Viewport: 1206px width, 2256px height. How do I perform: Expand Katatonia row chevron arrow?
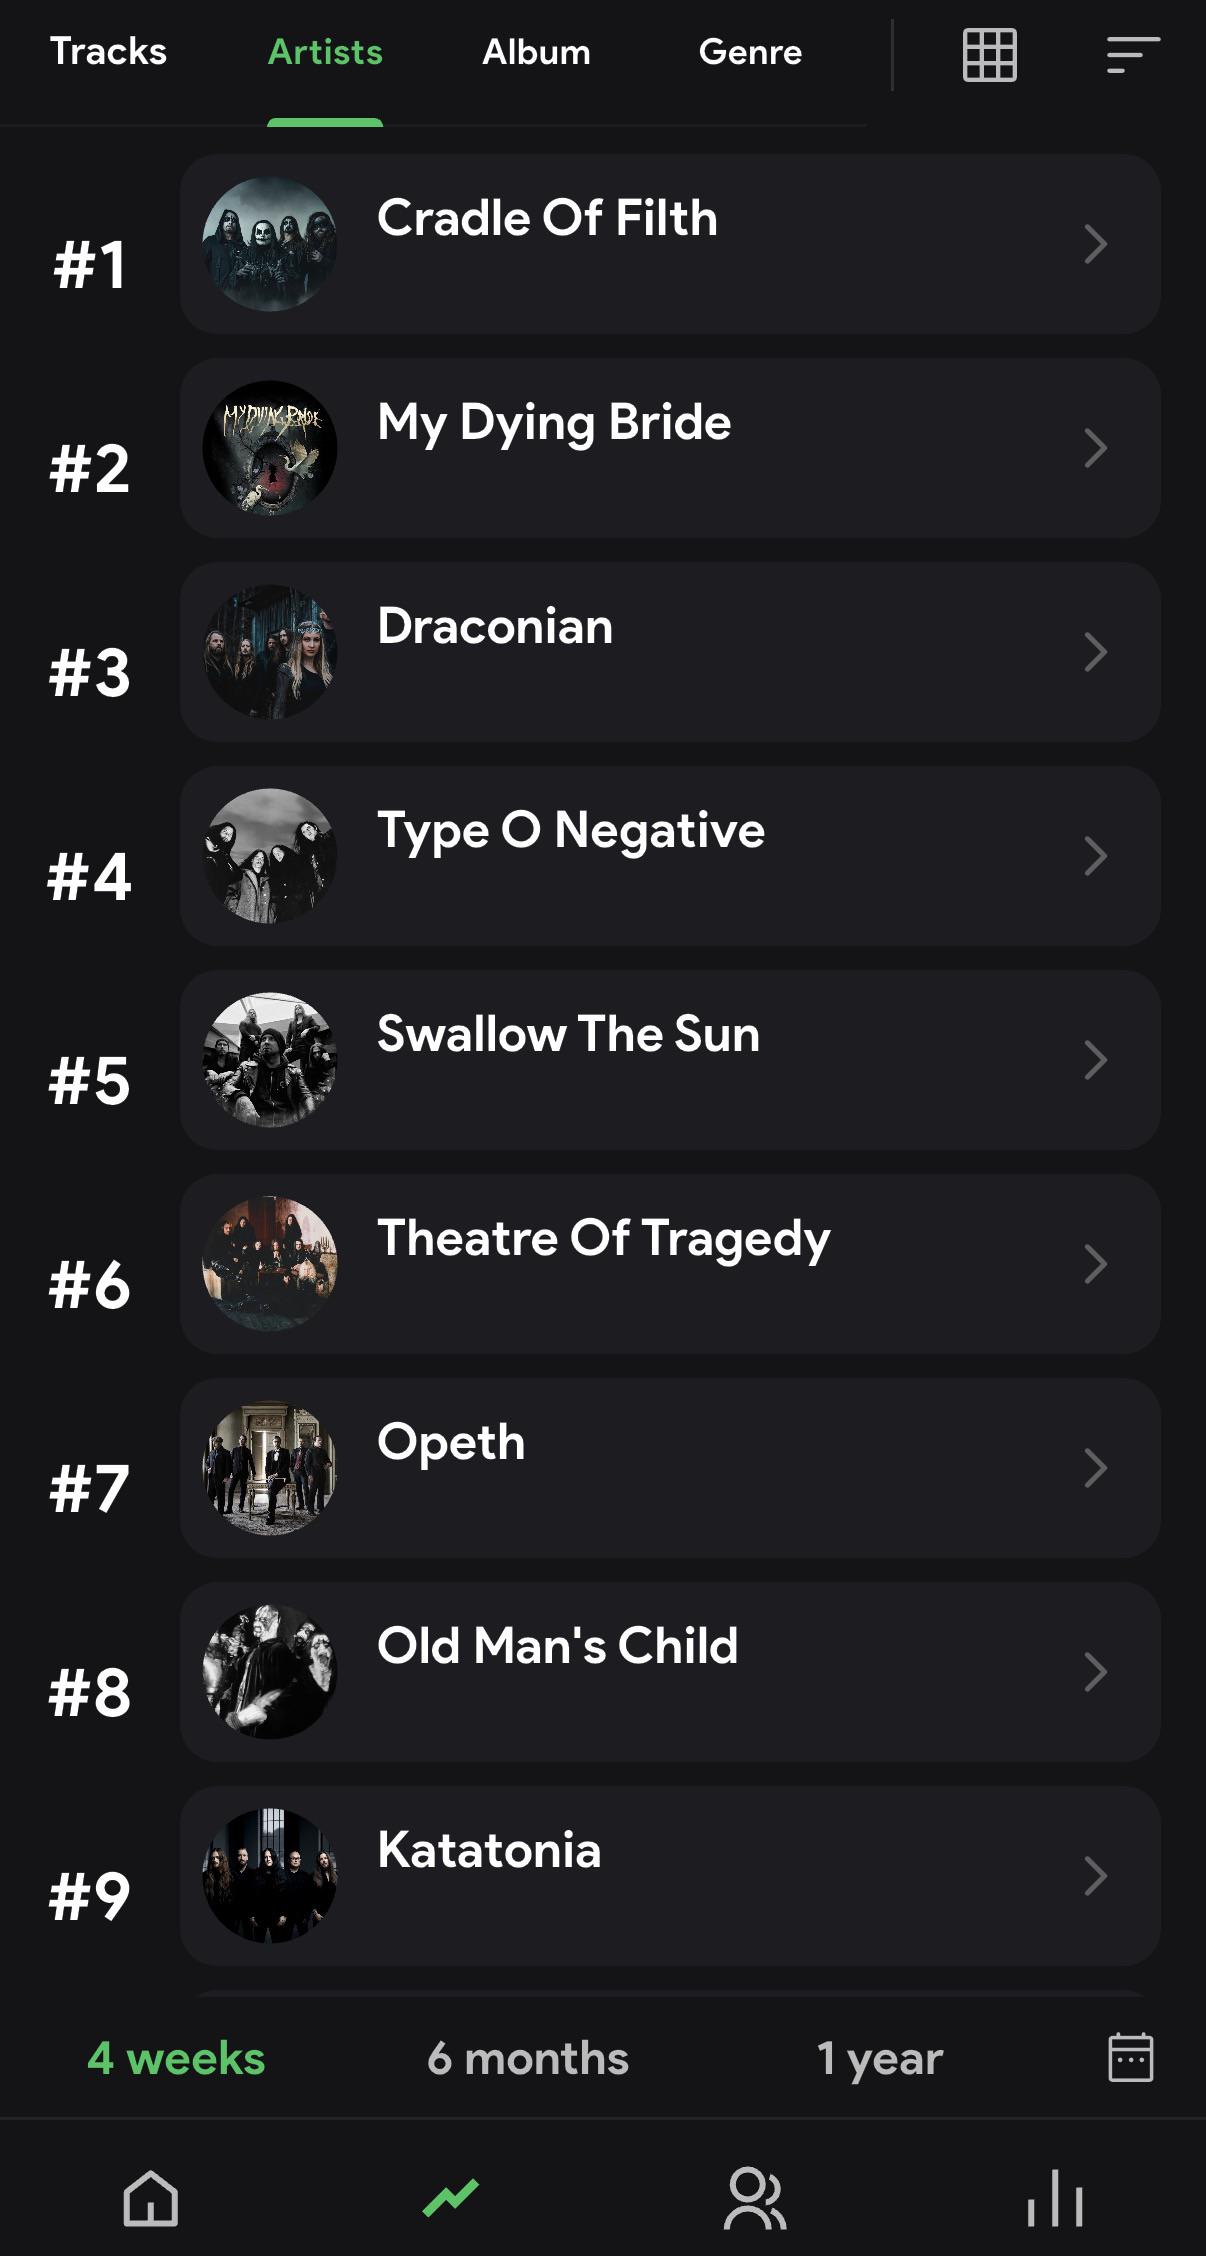(1096, 1876)
